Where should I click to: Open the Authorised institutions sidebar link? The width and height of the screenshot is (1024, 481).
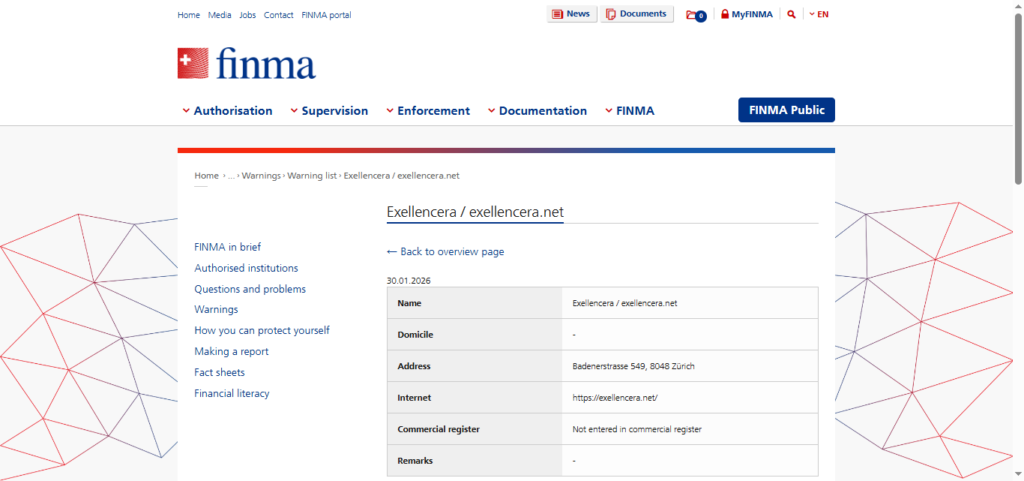pos(246,268)
